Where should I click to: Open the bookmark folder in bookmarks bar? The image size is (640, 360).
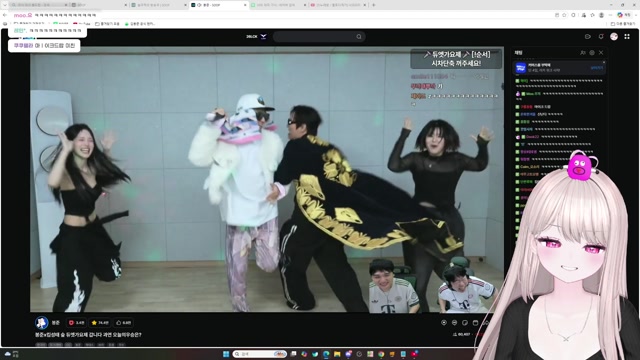[x=107, y=24]
